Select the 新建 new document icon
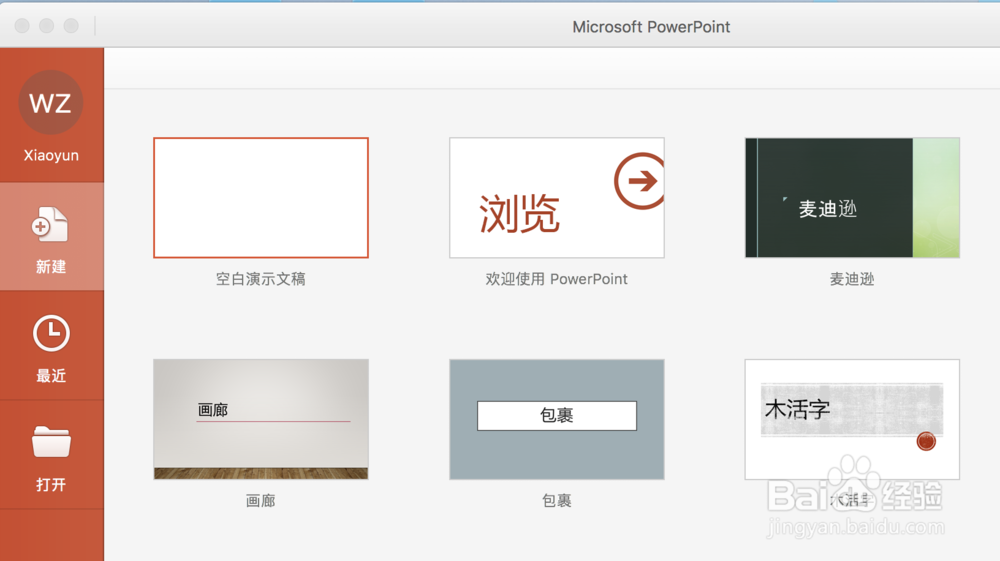1000x561 pixels. click(50, 224)
